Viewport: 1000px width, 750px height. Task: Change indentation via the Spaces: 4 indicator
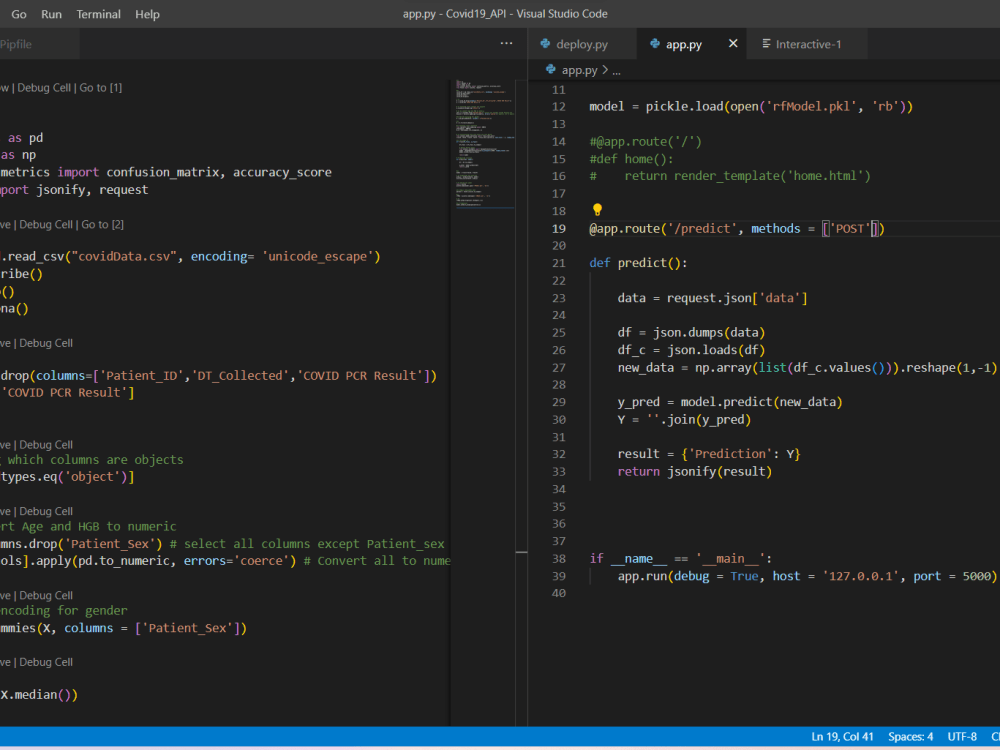coord(910,736)
